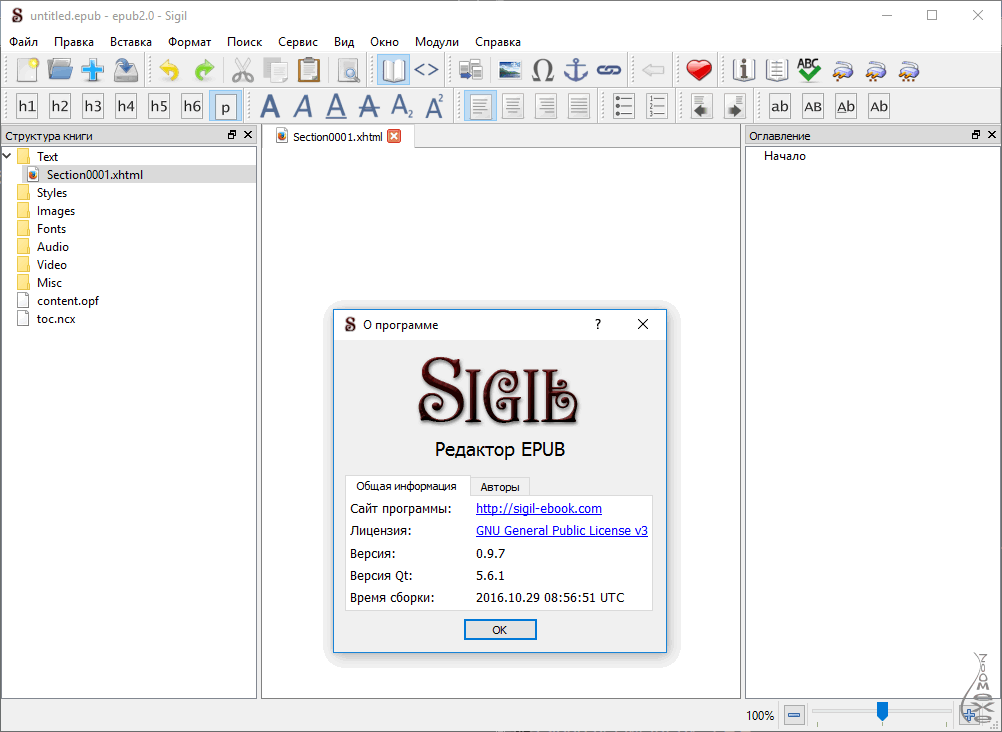1002x732 pixels.
Task: Click the Donate heart icon
Action: click(x=699, y=70)
